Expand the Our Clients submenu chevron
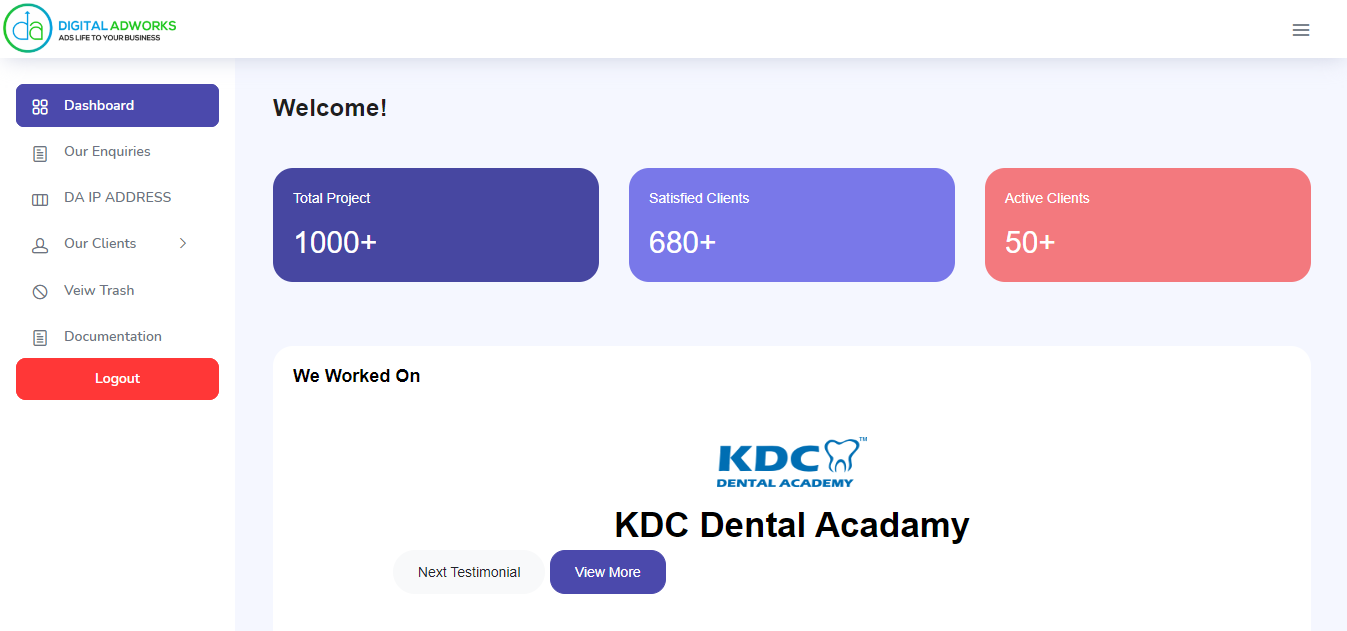 (x=183, y=243)
